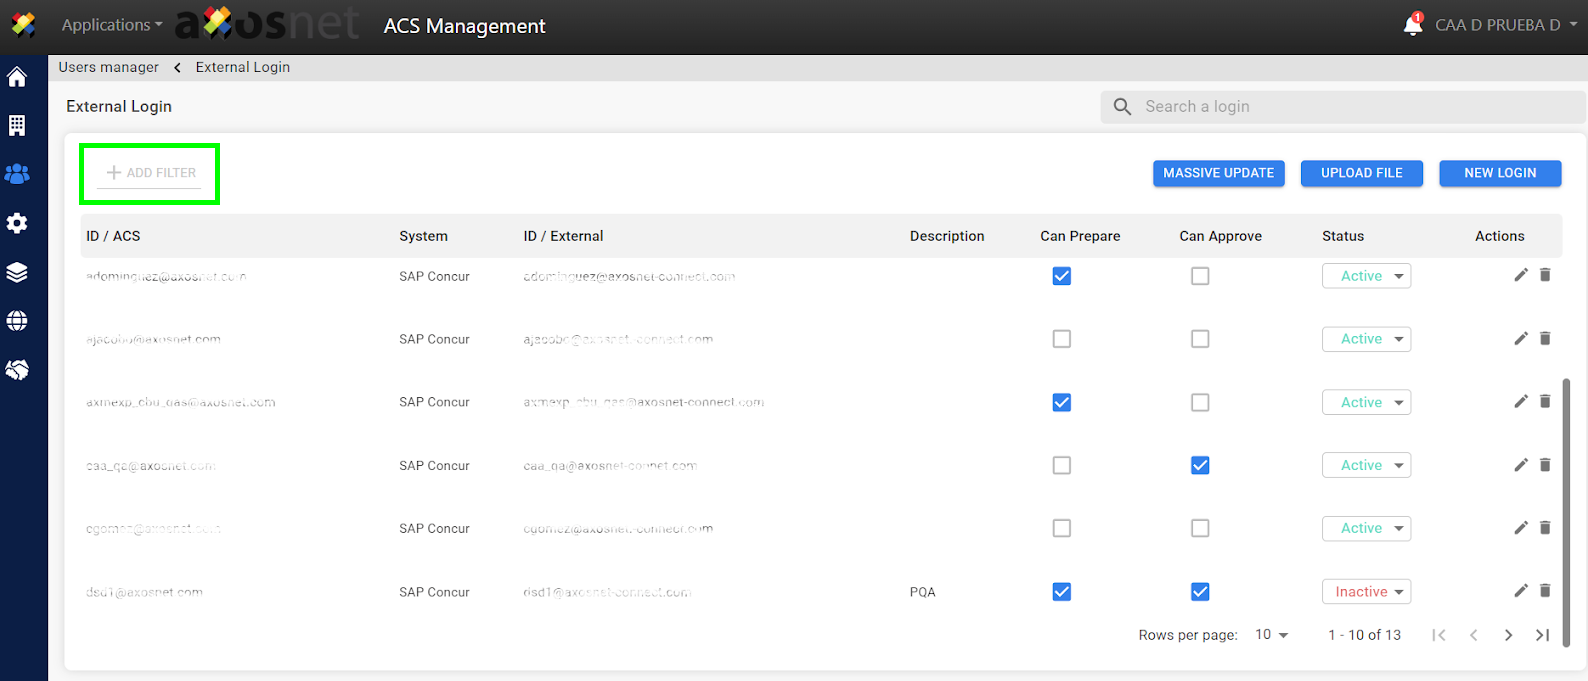
Task: Uncheck Can Approve for the PQA row
Action: (1200, 592)
